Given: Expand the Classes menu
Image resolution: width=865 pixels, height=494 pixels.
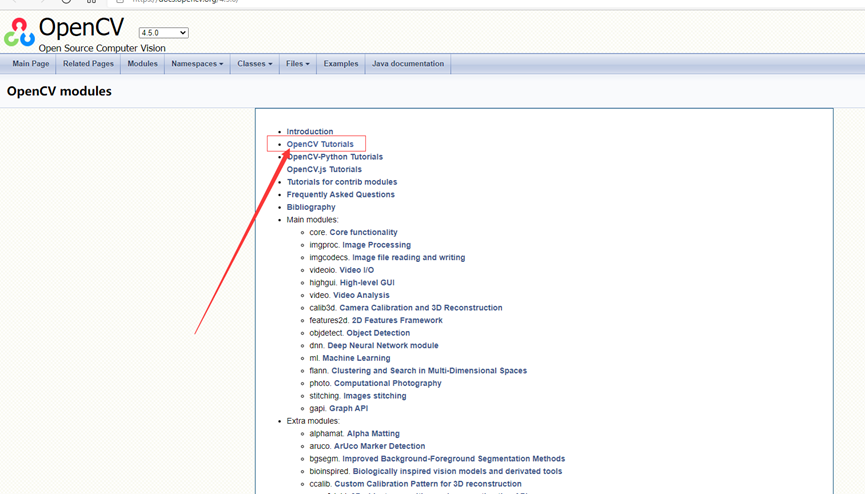Looking at the screenshot, I should 254,64.
